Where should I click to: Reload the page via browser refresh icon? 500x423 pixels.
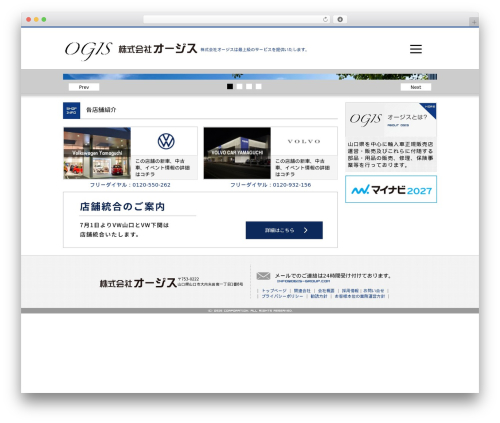click(x=325, y=19)
